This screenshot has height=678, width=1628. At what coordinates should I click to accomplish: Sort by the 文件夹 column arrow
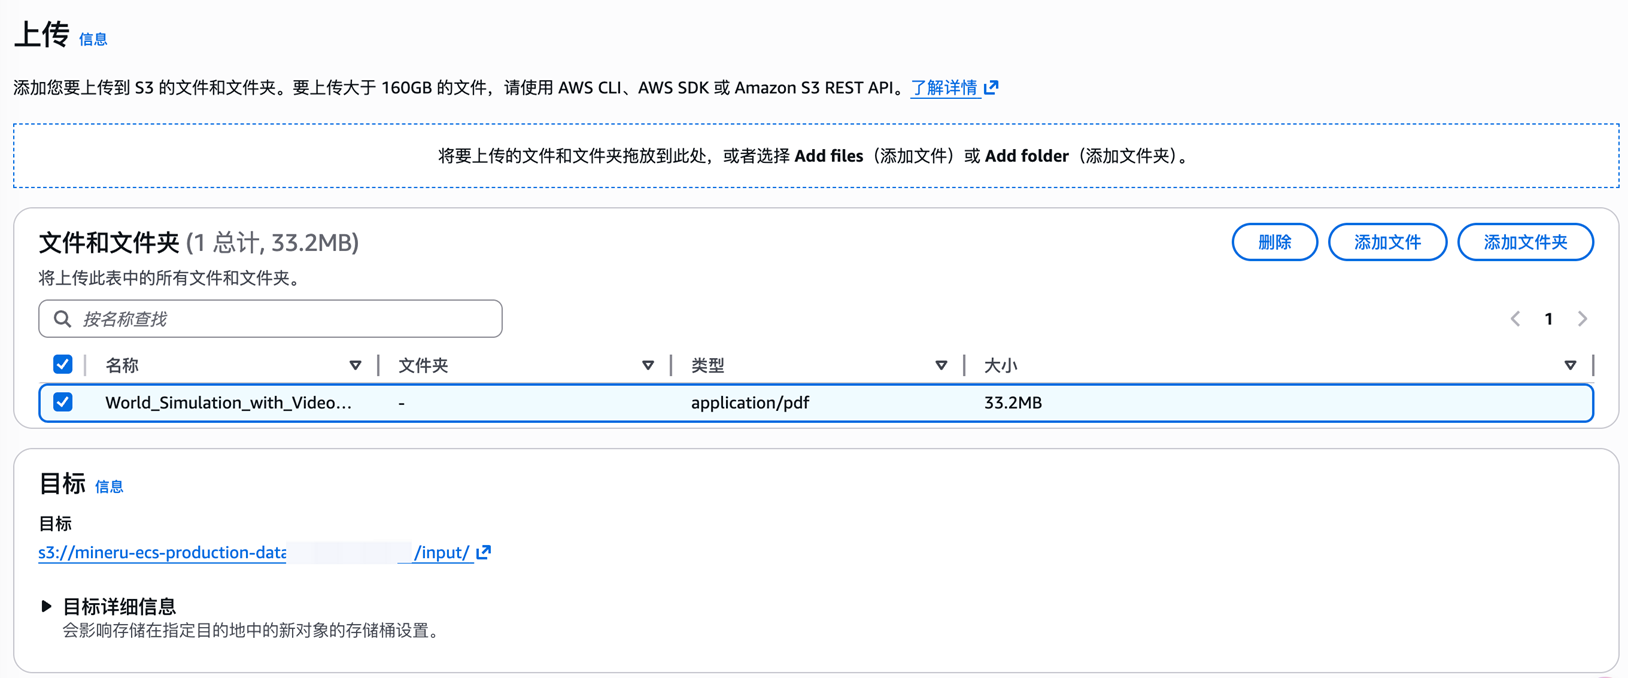648,366
